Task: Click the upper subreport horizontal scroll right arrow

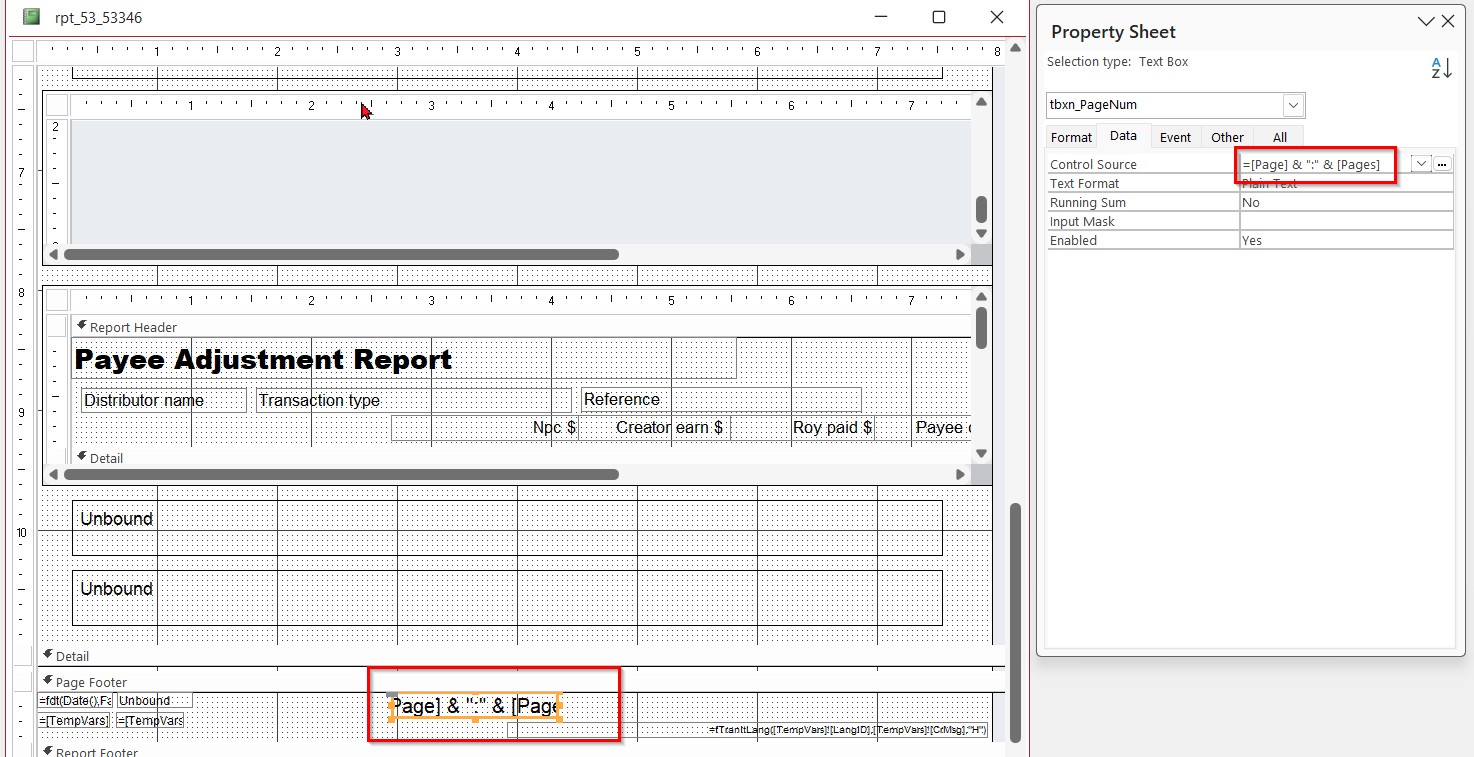Action: point(961,254)
